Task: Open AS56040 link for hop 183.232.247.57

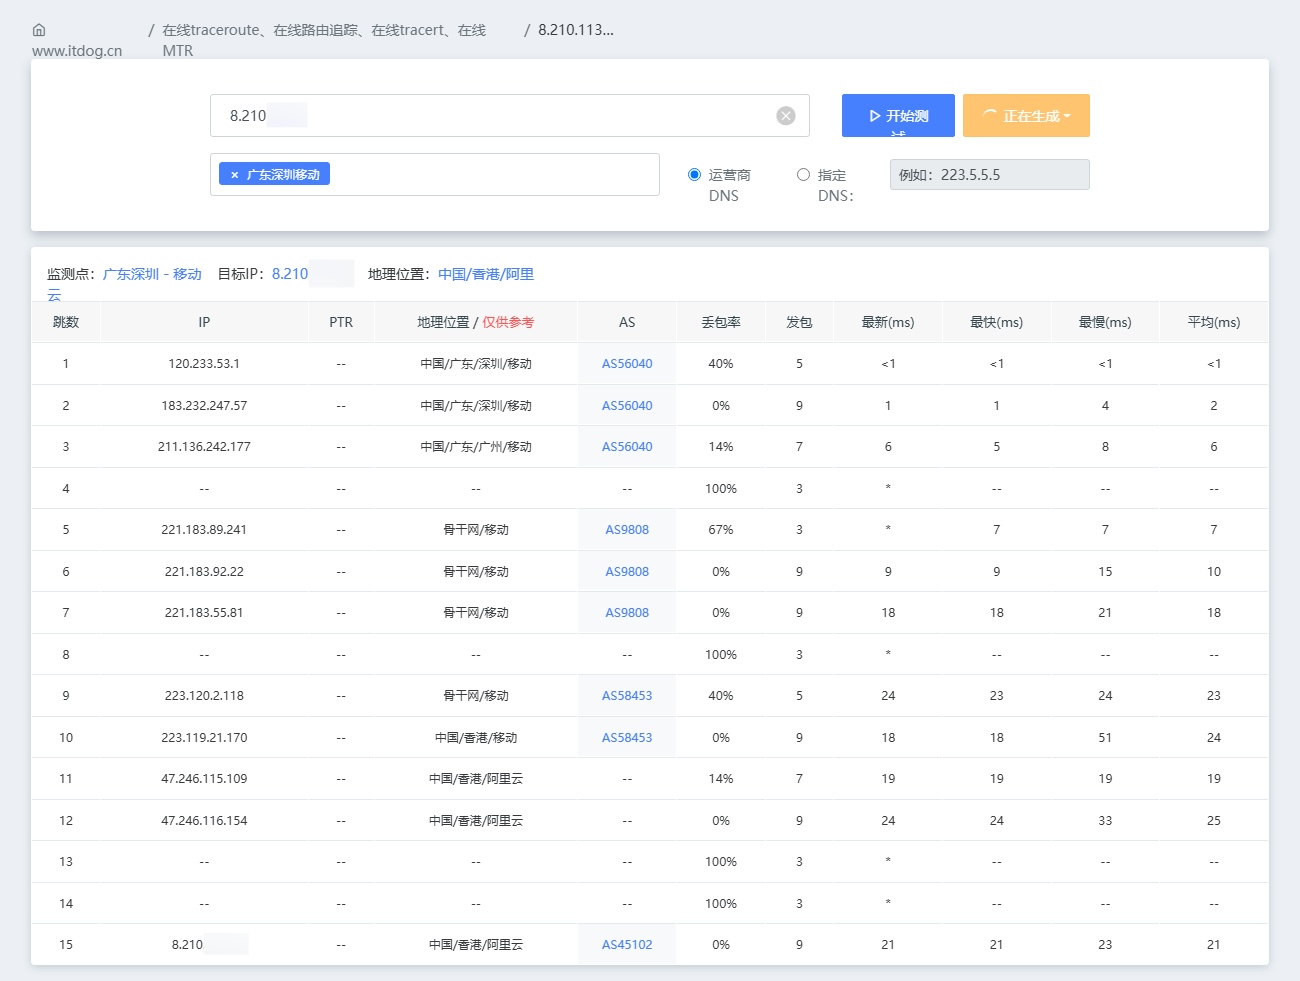Action: pos(627,406)
